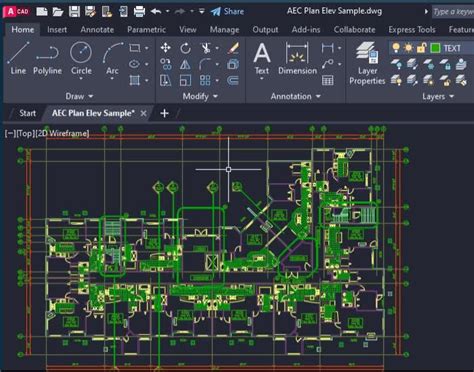
Task: Select the Stretch tool
Action: [165, 80]
